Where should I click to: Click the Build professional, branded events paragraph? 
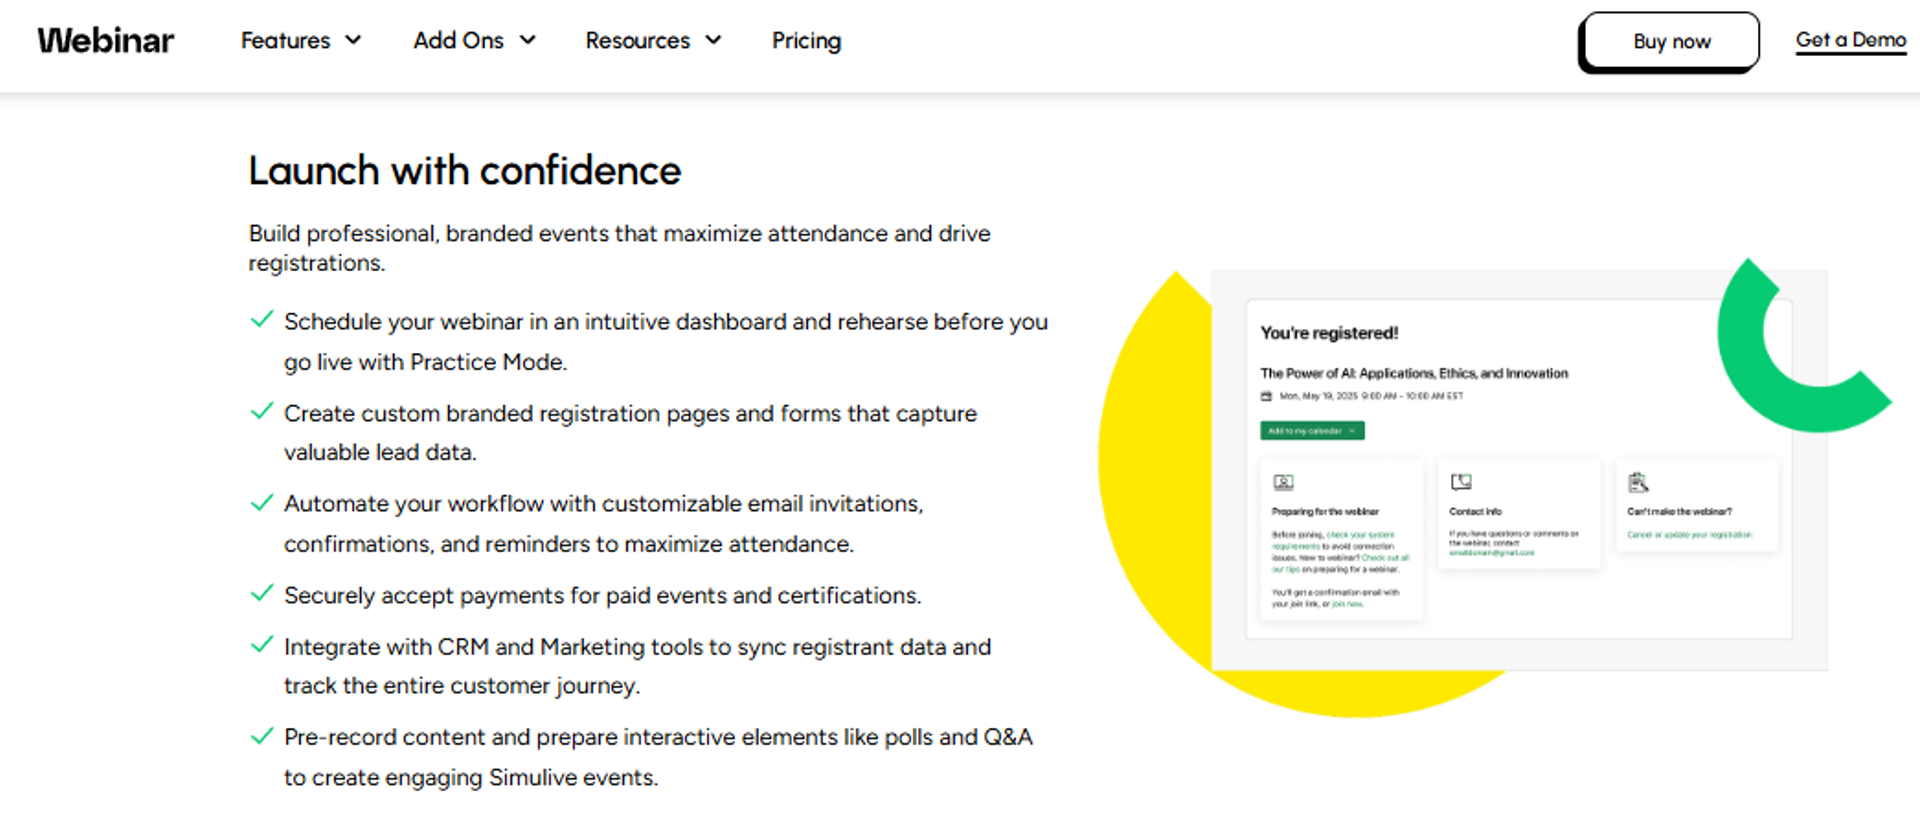tap(620, 248)
